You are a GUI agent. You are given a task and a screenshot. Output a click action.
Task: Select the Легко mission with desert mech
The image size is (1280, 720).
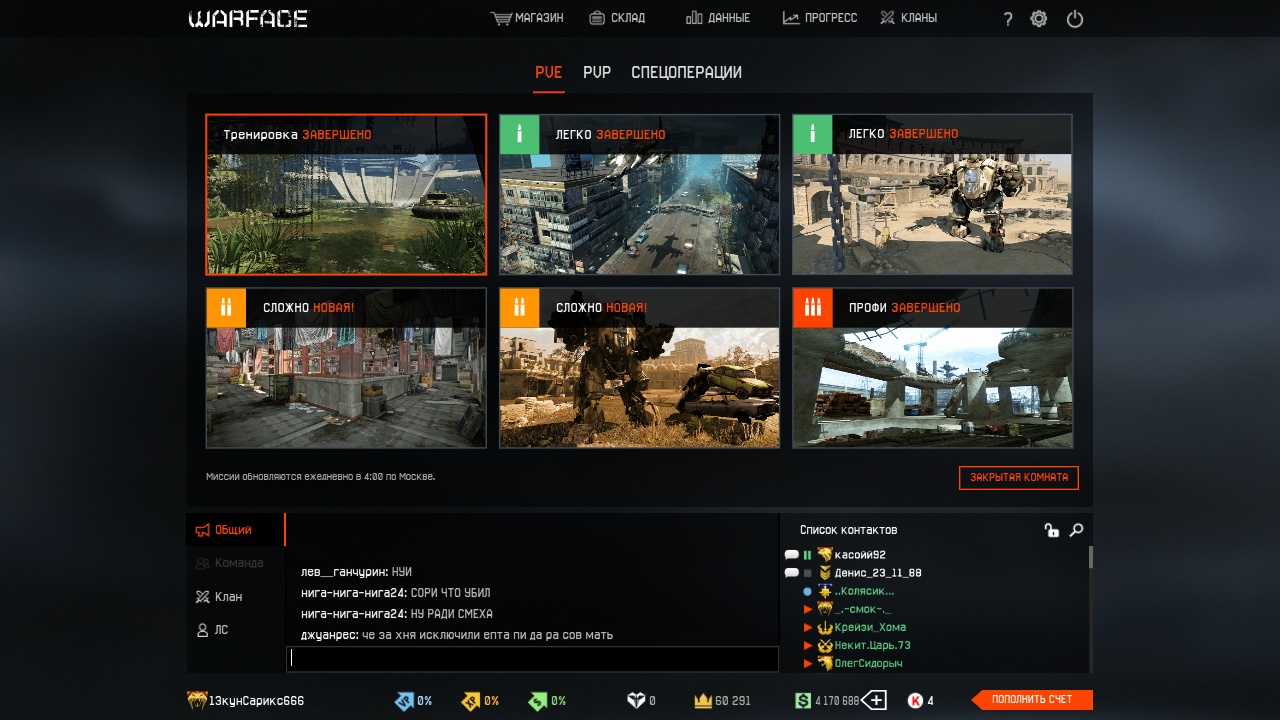pos(932,194)
